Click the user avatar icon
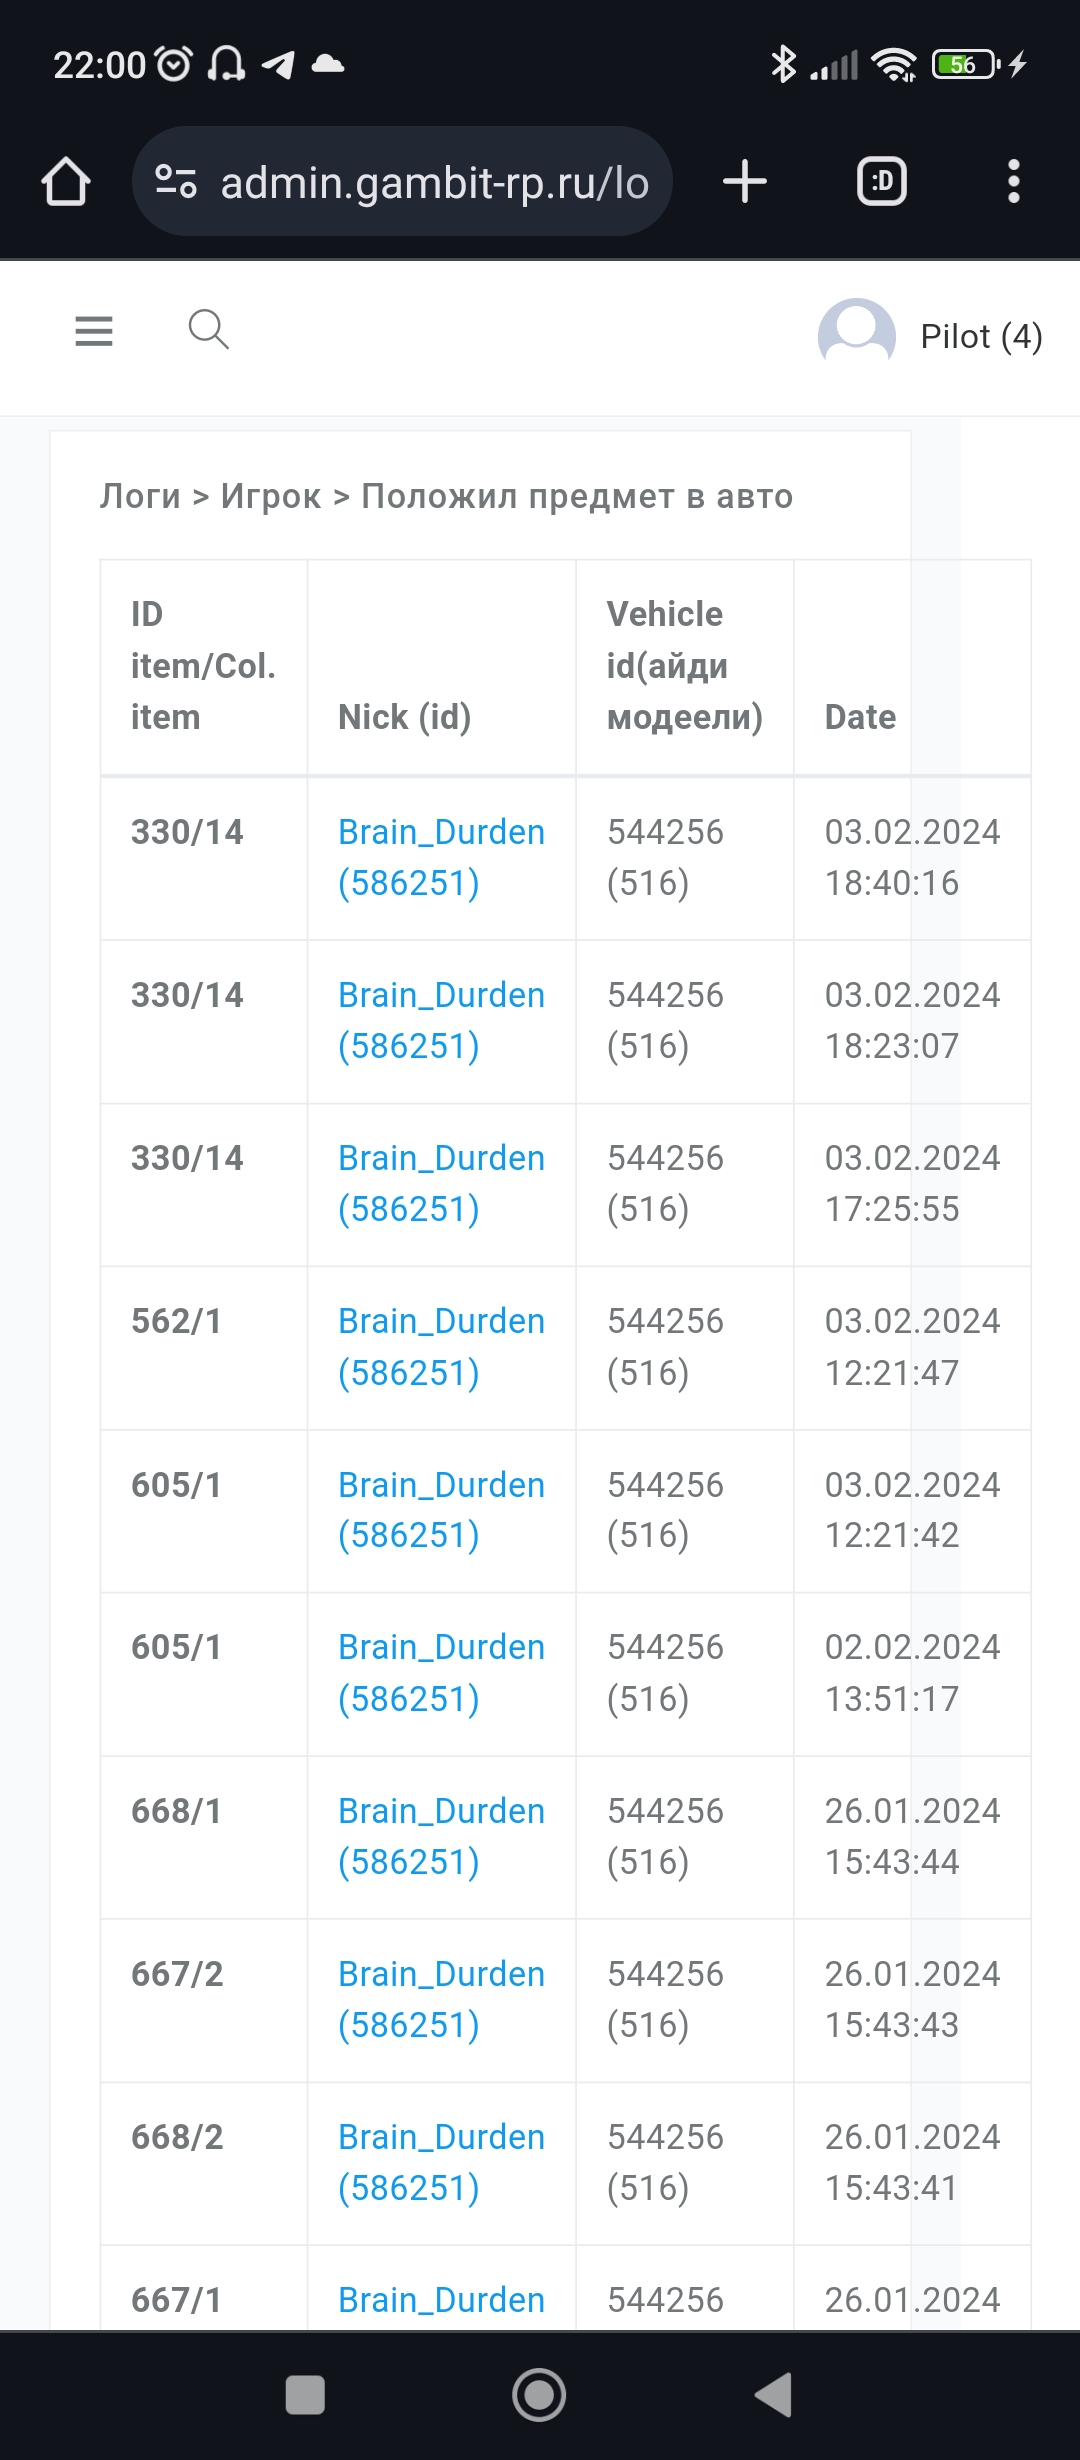Screen dimensions: 1080x2460 (x=856, y=336)
